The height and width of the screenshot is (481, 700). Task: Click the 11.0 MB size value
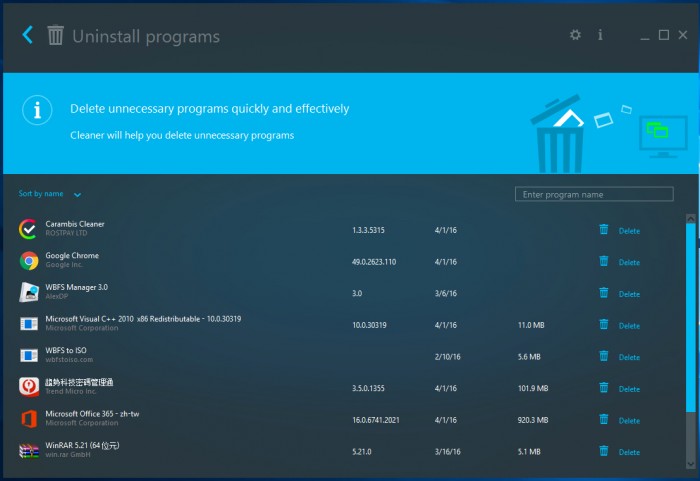[531, 325]
